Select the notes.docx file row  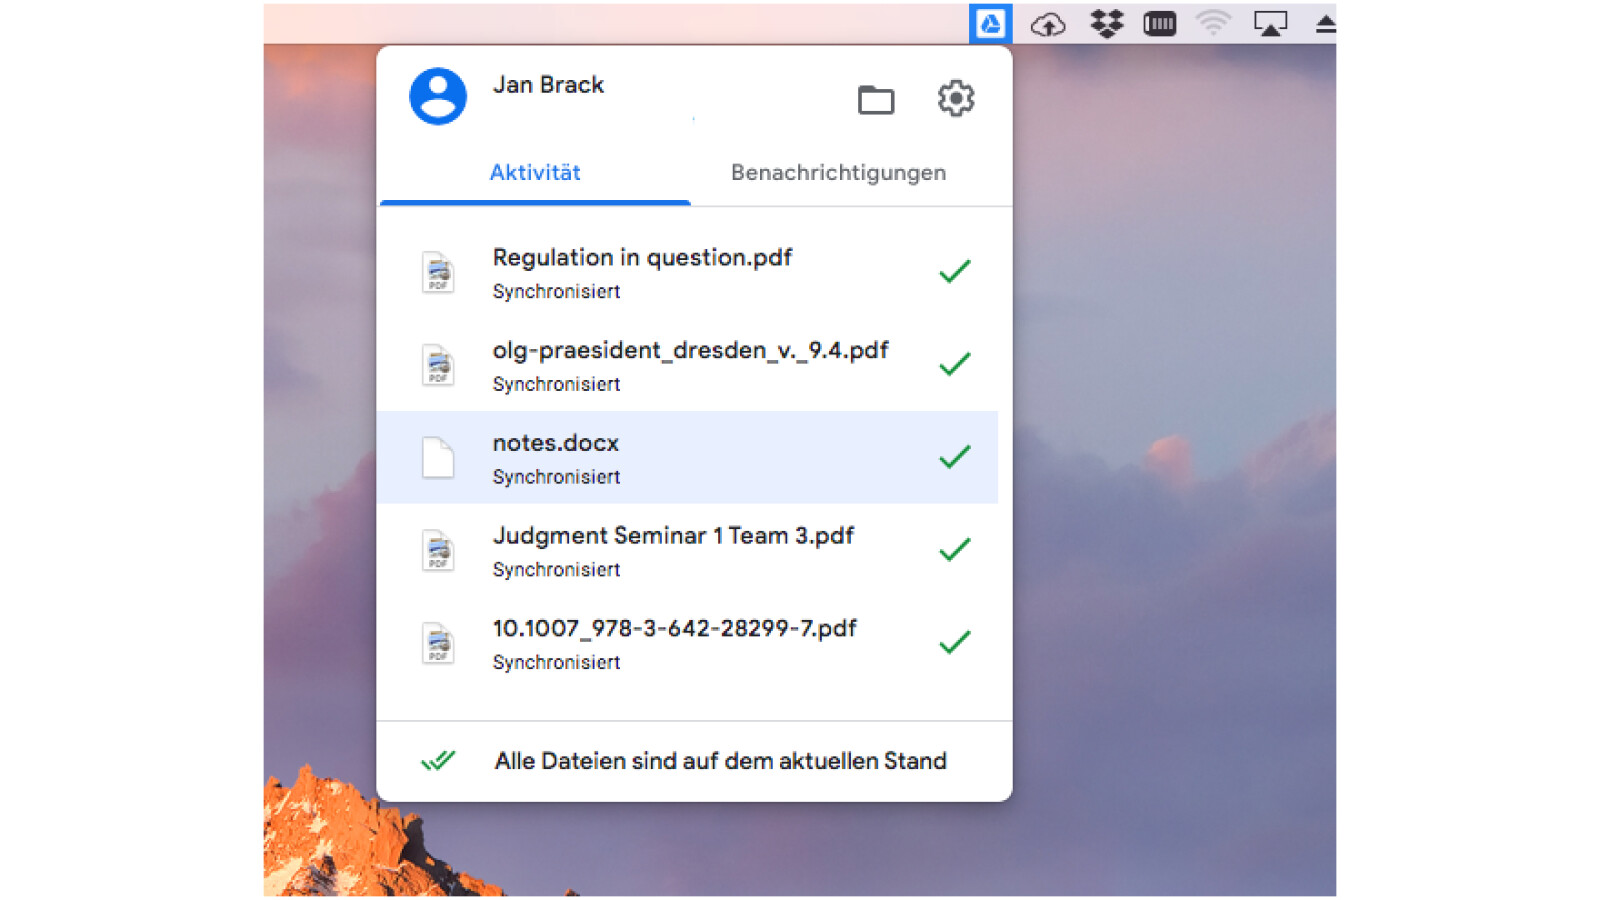[x=686, y=458]
